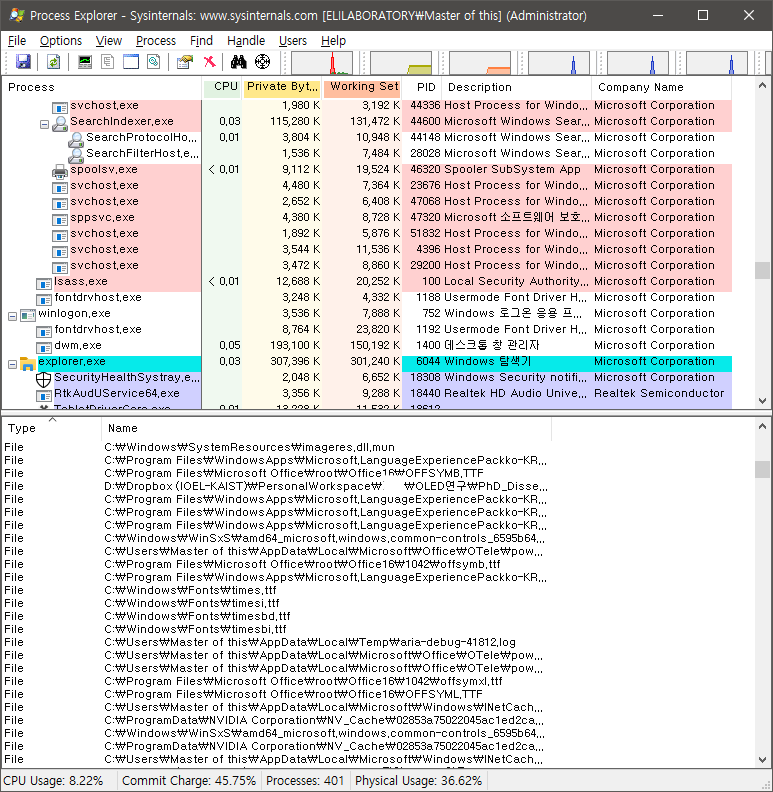
Task: Sort by the CPU column header
Action: (222, 87)
